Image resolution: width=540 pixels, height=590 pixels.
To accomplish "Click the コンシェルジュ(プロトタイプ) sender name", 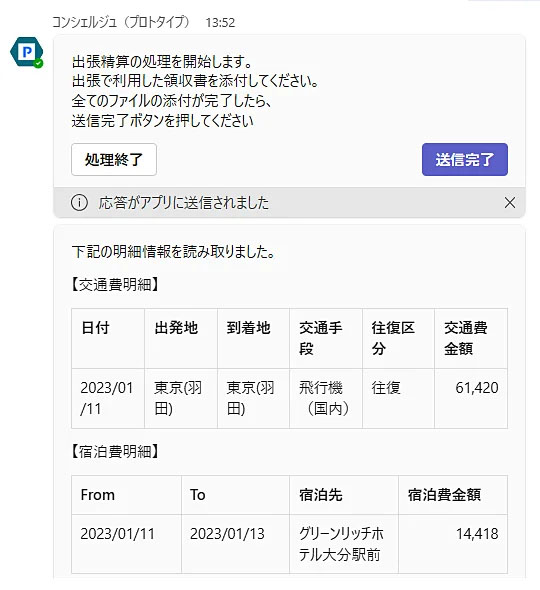I will click(120, 22).
